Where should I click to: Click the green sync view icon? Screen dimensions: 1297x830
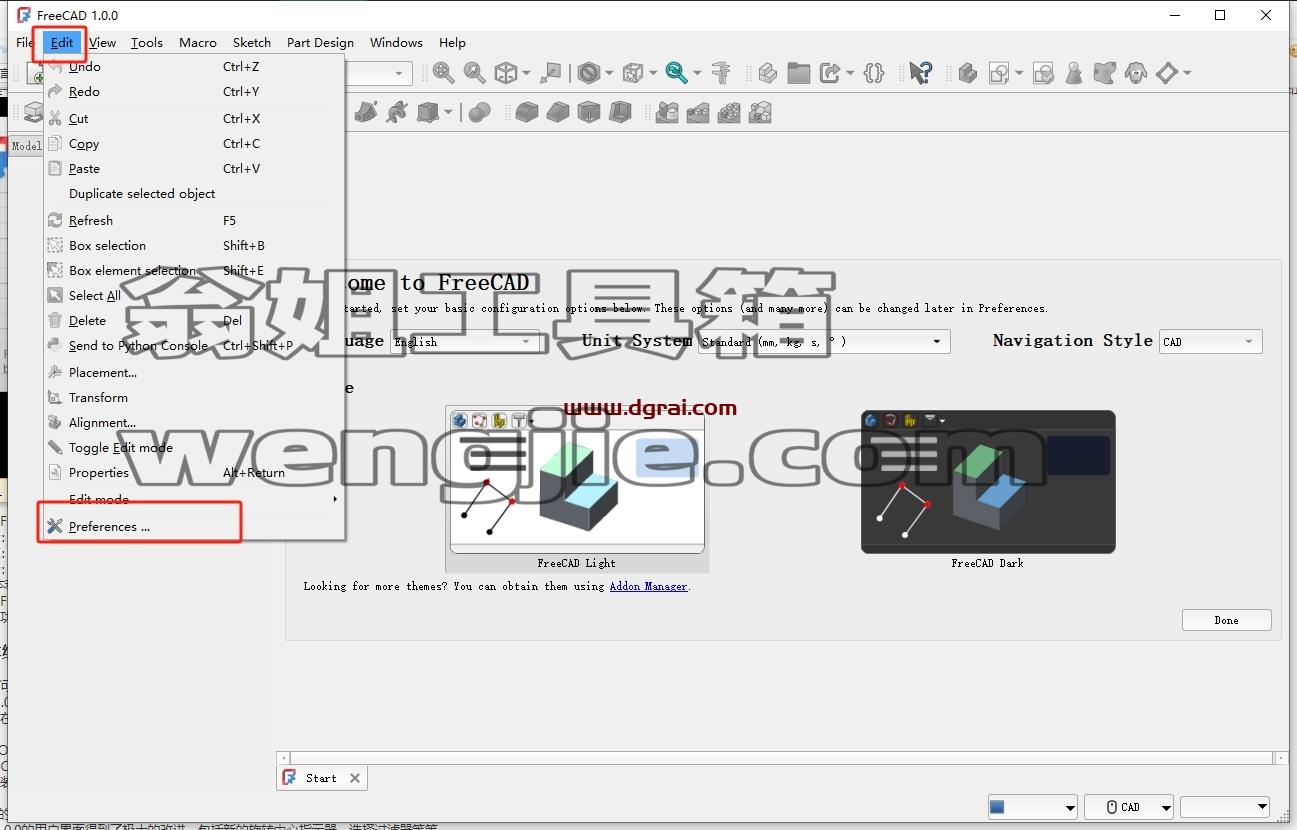677,73
